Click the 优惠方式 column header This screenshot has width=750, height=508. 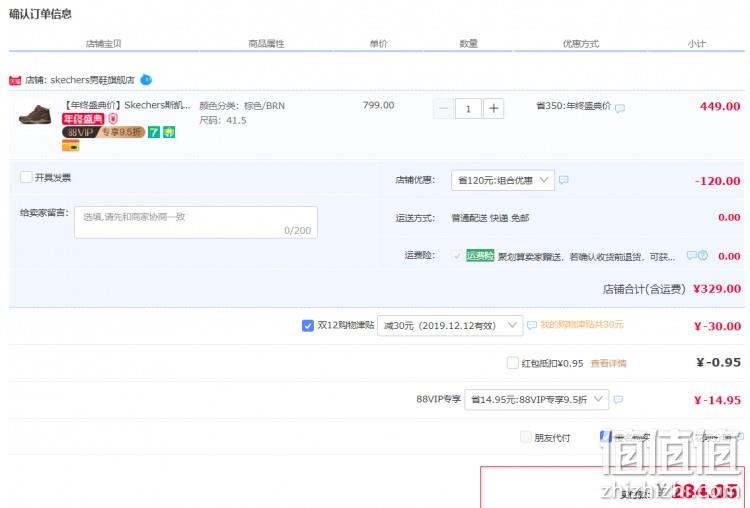[x=581, y=44]
